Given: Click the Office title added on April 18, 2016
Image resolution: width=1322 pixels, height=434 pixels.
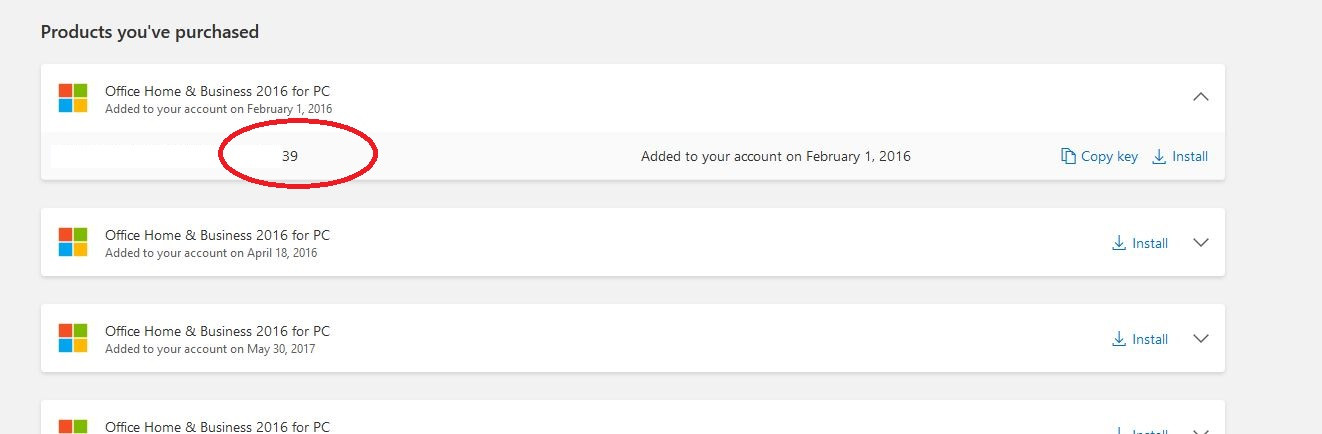Looking at the screenshot, I should pos(217,235).
